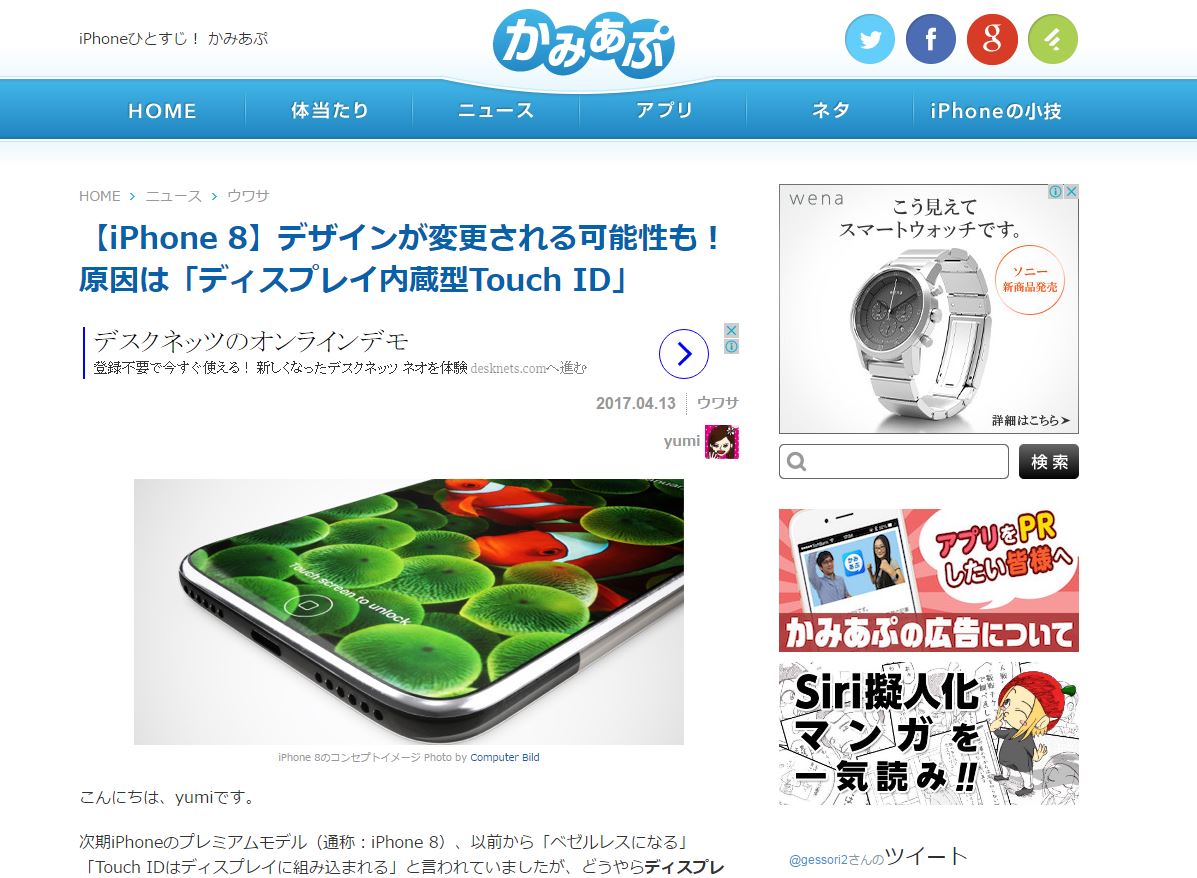Image resolution: width=1197 pixels, height=878 pixels.
Task: Click the 検索 search button
Action: (1049, 462)
